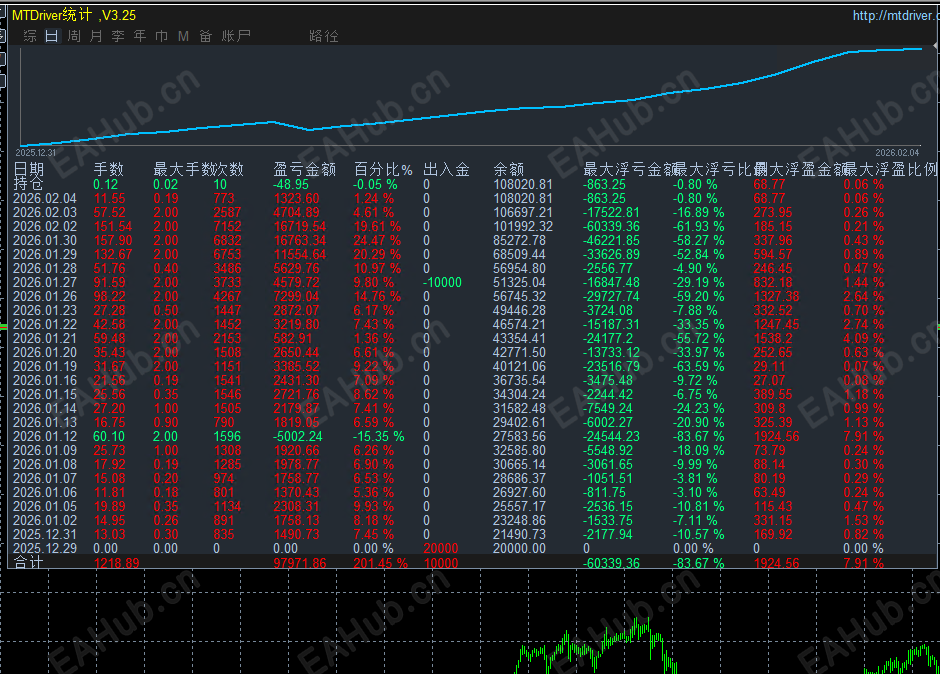Click the 2025.12.31 start date chart label

coord(35,153)
